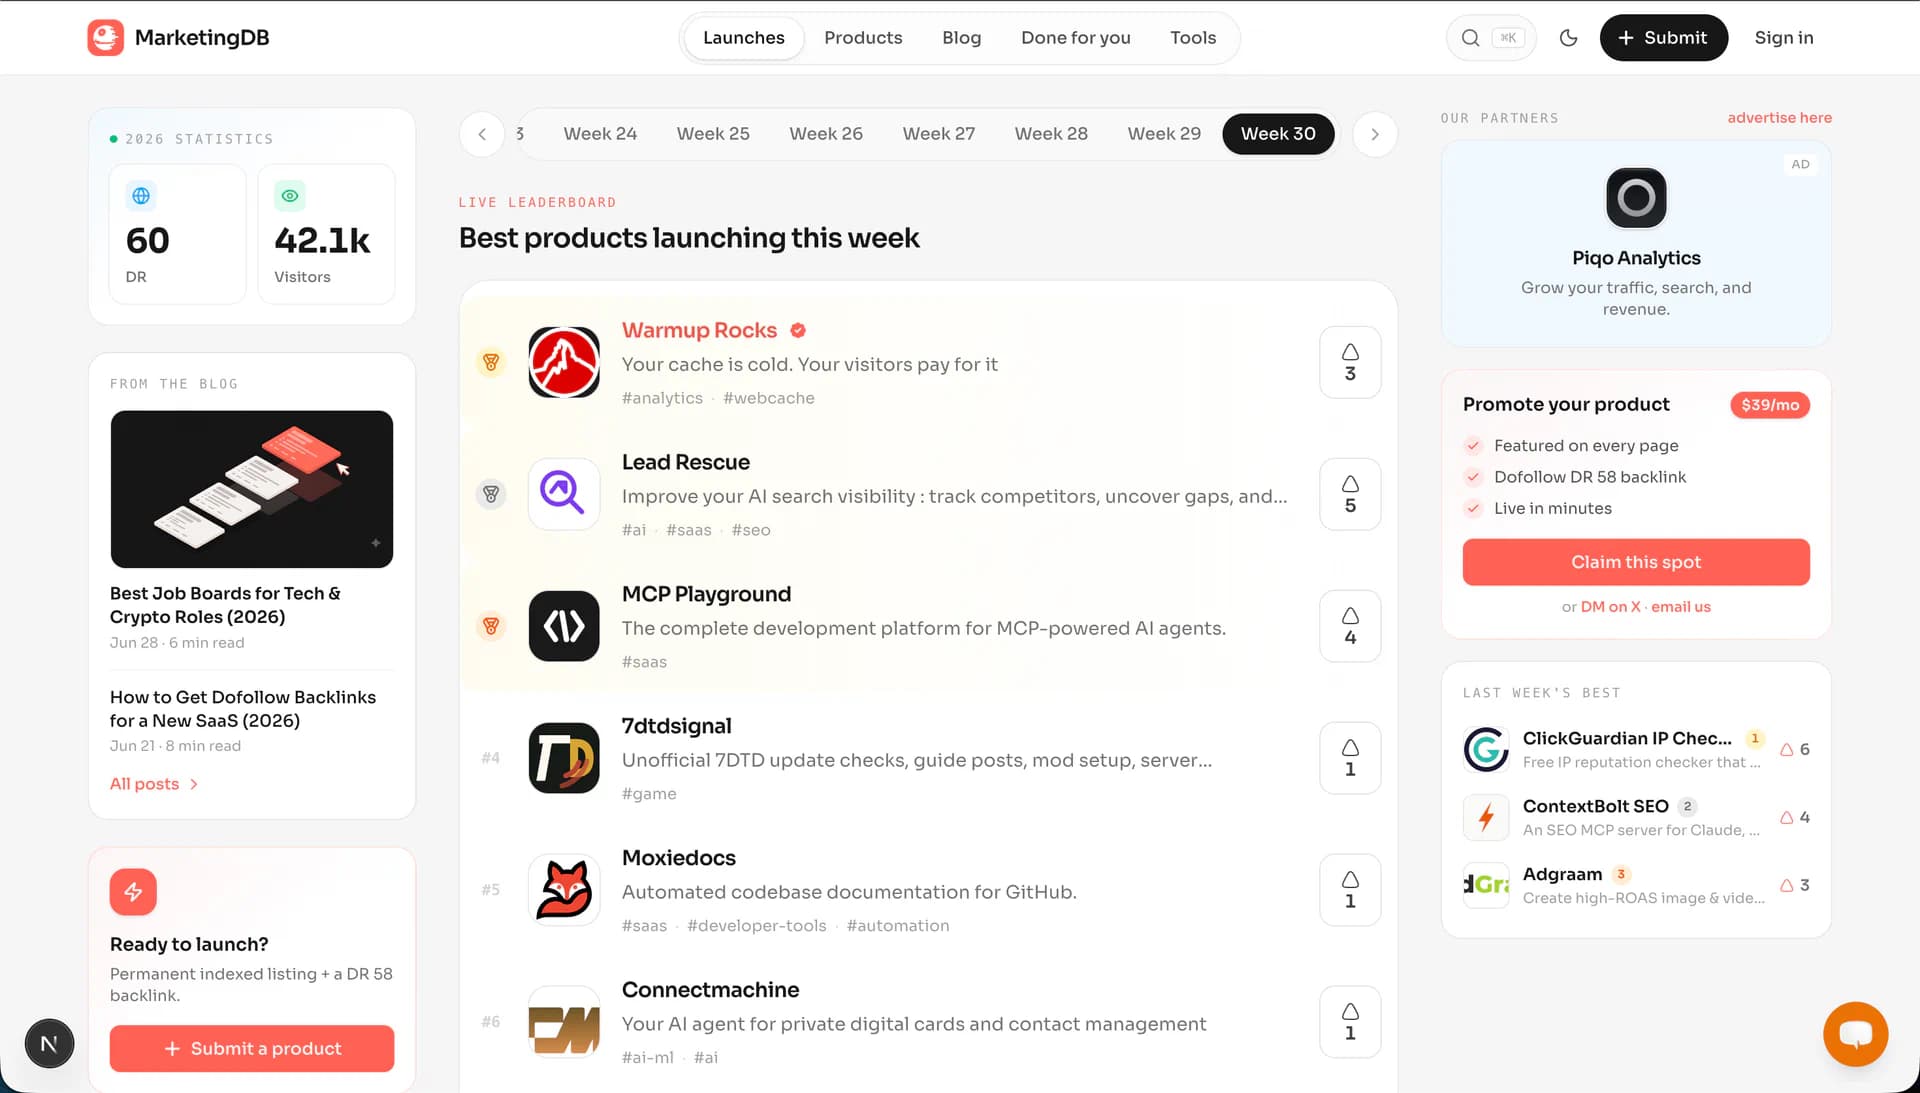Show earlier weeks with left chevron

pyautogui.click(x=482, y=134)
